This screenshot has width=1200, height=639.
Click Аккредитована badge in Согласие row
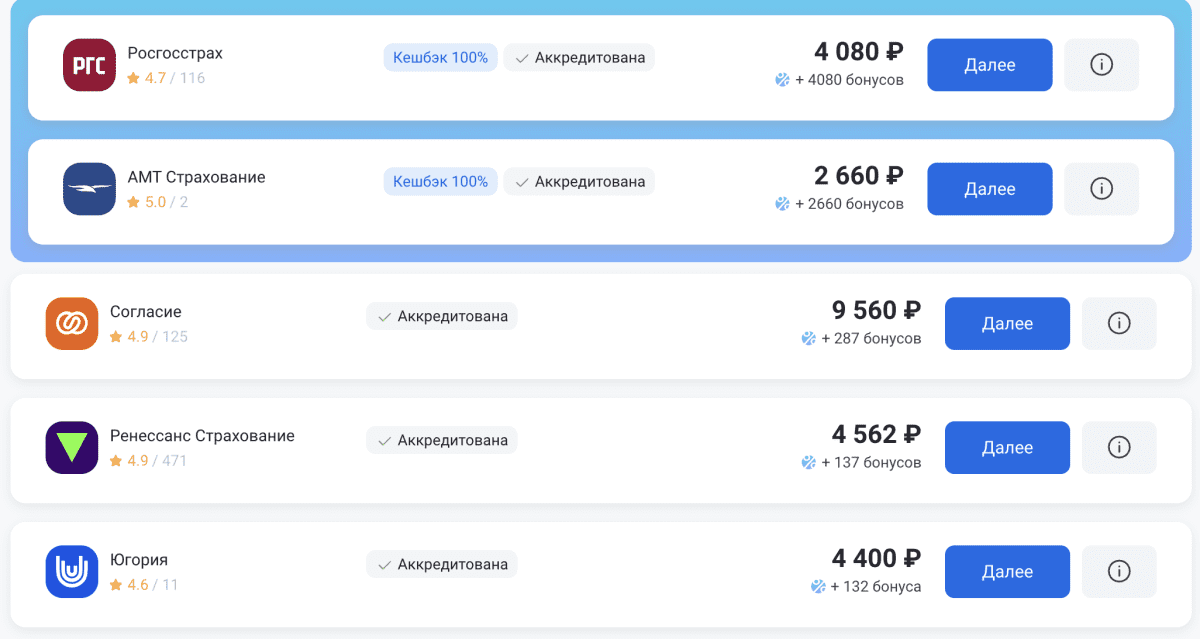point(442,316)
